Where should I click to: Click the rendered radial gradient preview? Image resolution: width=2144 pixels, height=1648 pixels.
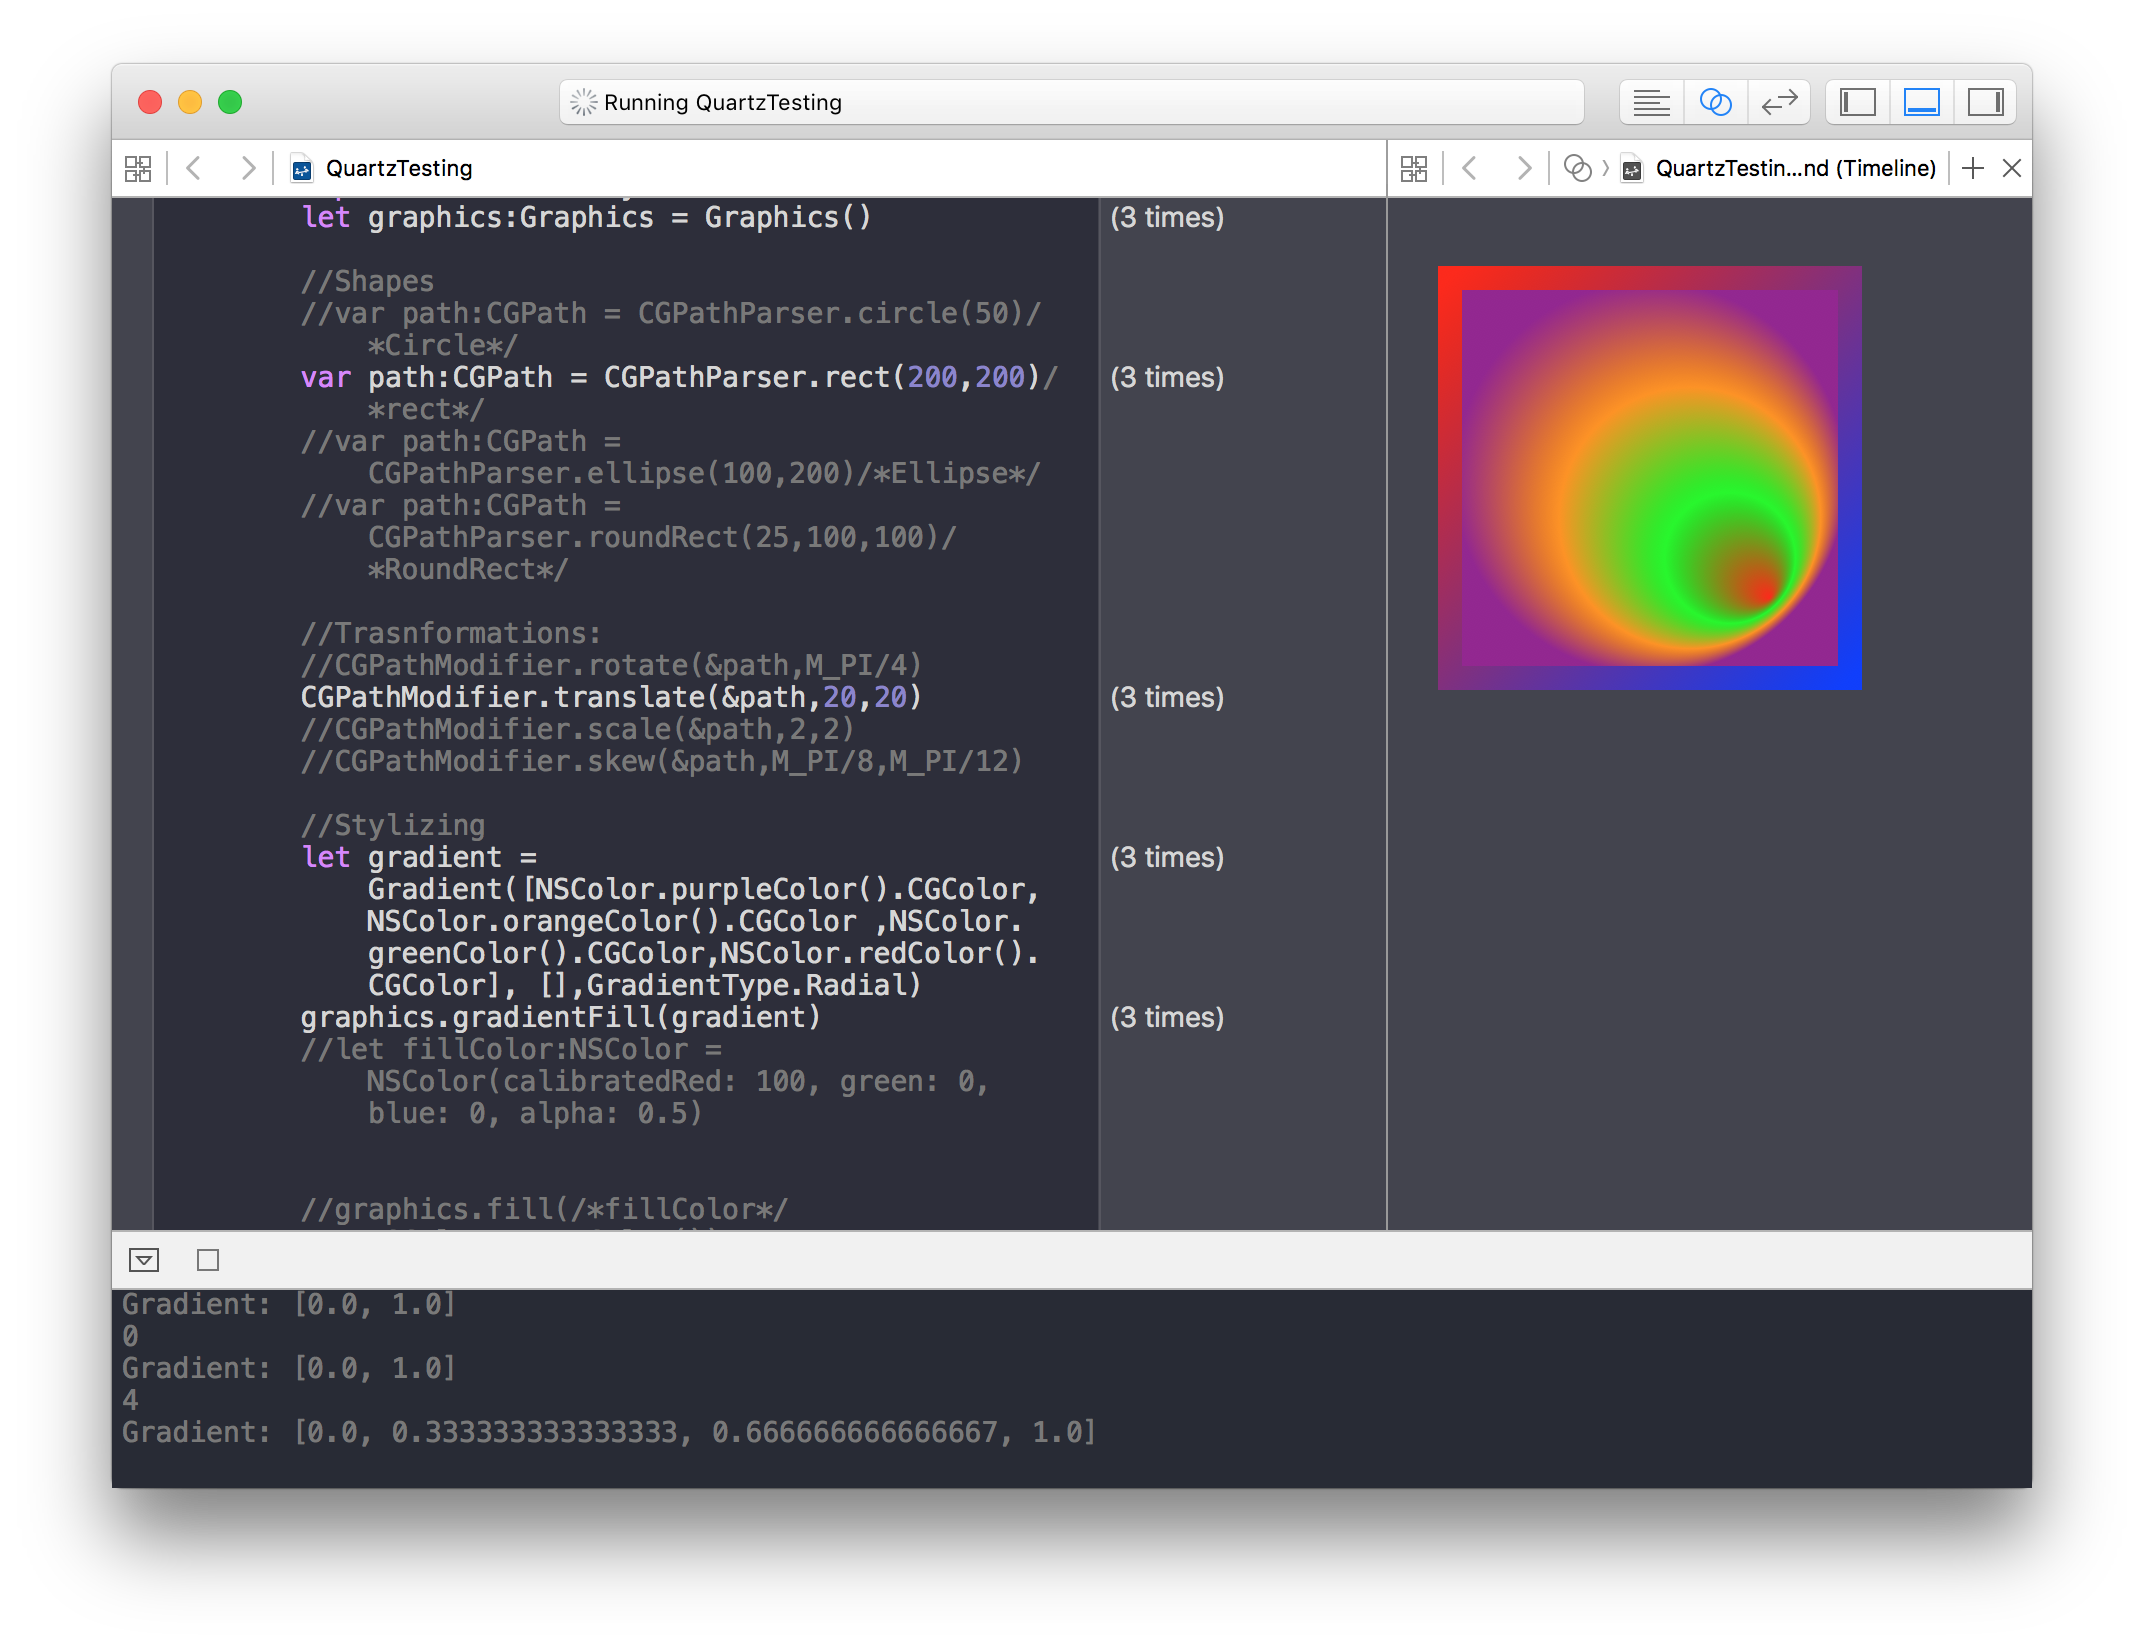pyautogui.click(x=1649, y=477)
